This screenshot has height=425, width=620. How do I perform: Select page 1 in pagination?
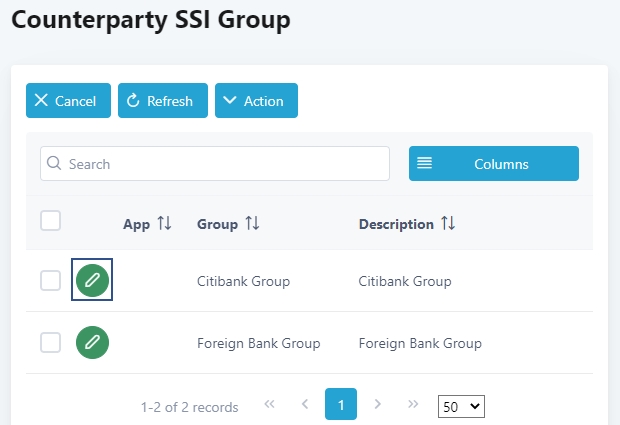pyautogui.click(x=341, y=404)
